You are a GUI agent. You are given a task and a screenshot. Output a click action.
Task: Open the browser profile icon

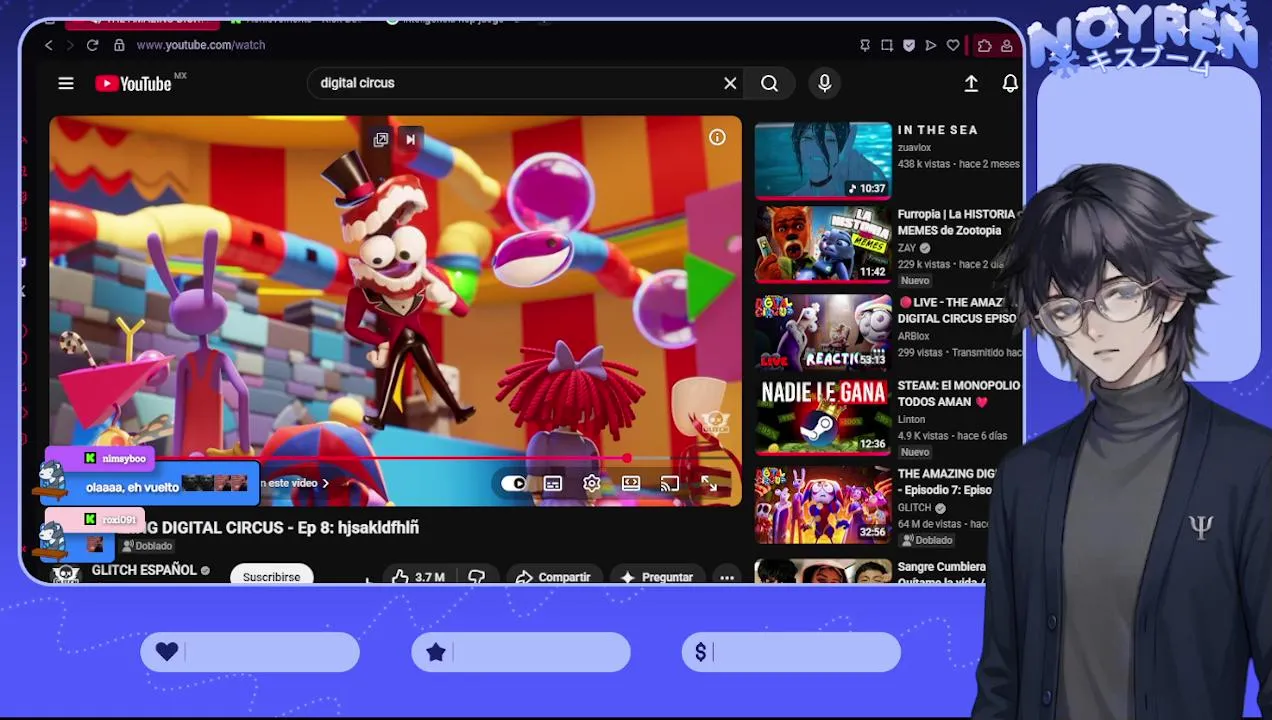pos(1006,45)
